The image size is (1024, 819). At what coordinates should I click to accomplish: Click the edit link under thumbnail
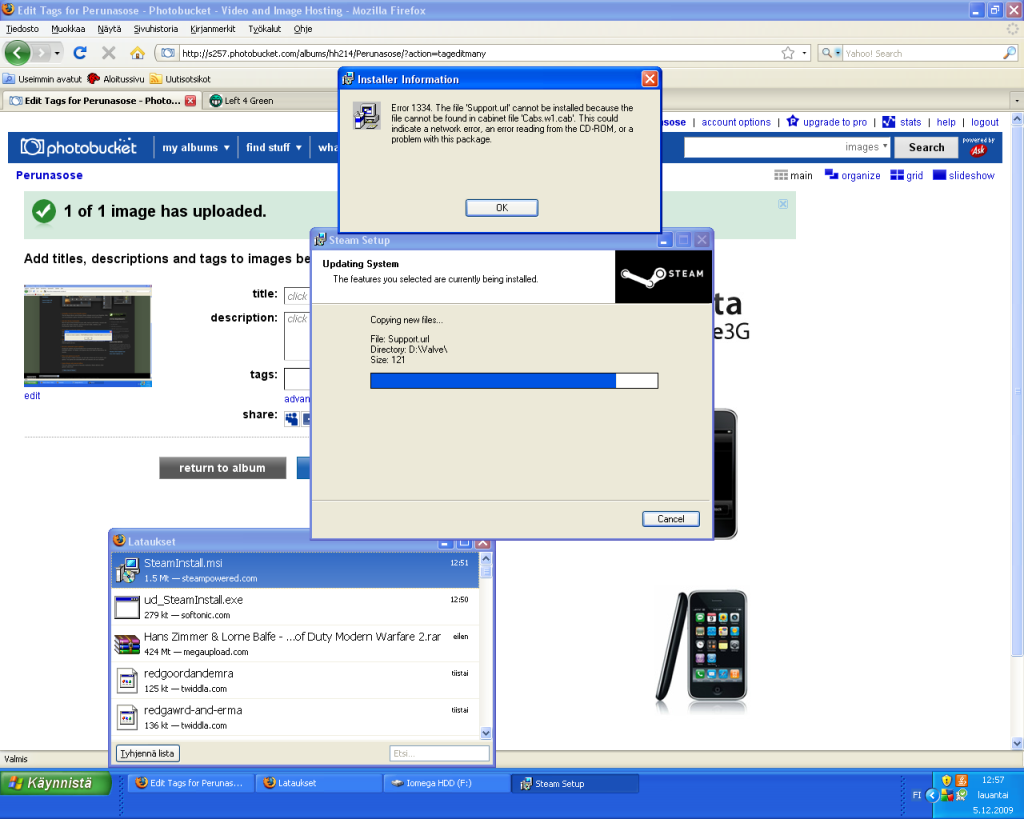32,396
